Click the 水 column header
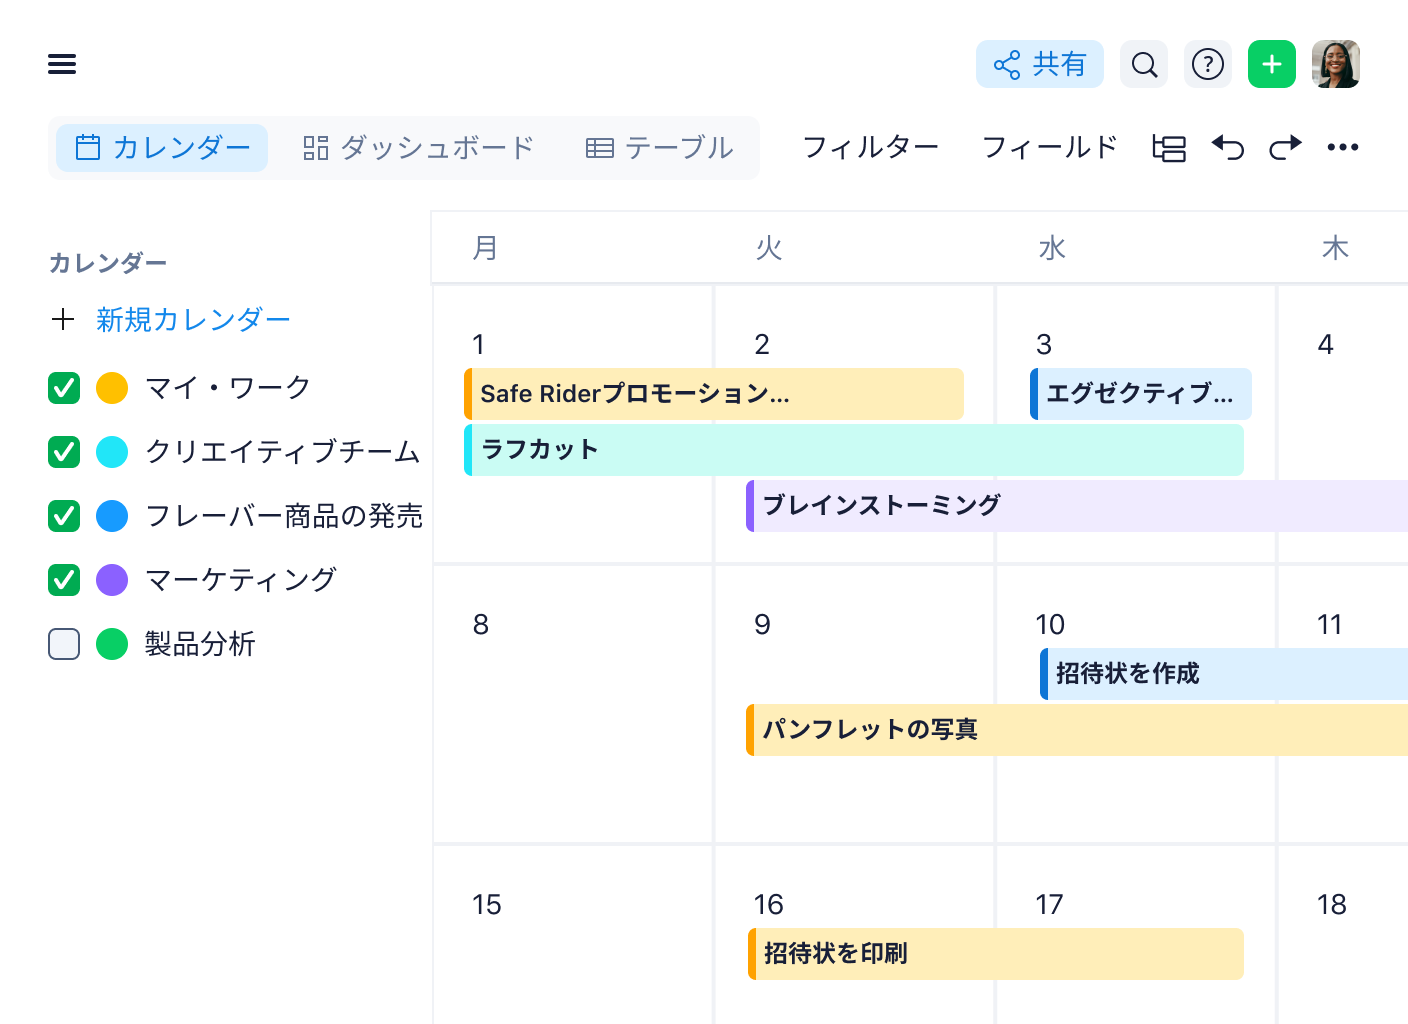Screen dimensions: 1408x1024 pyautogui.click(x=1052, y=248)
